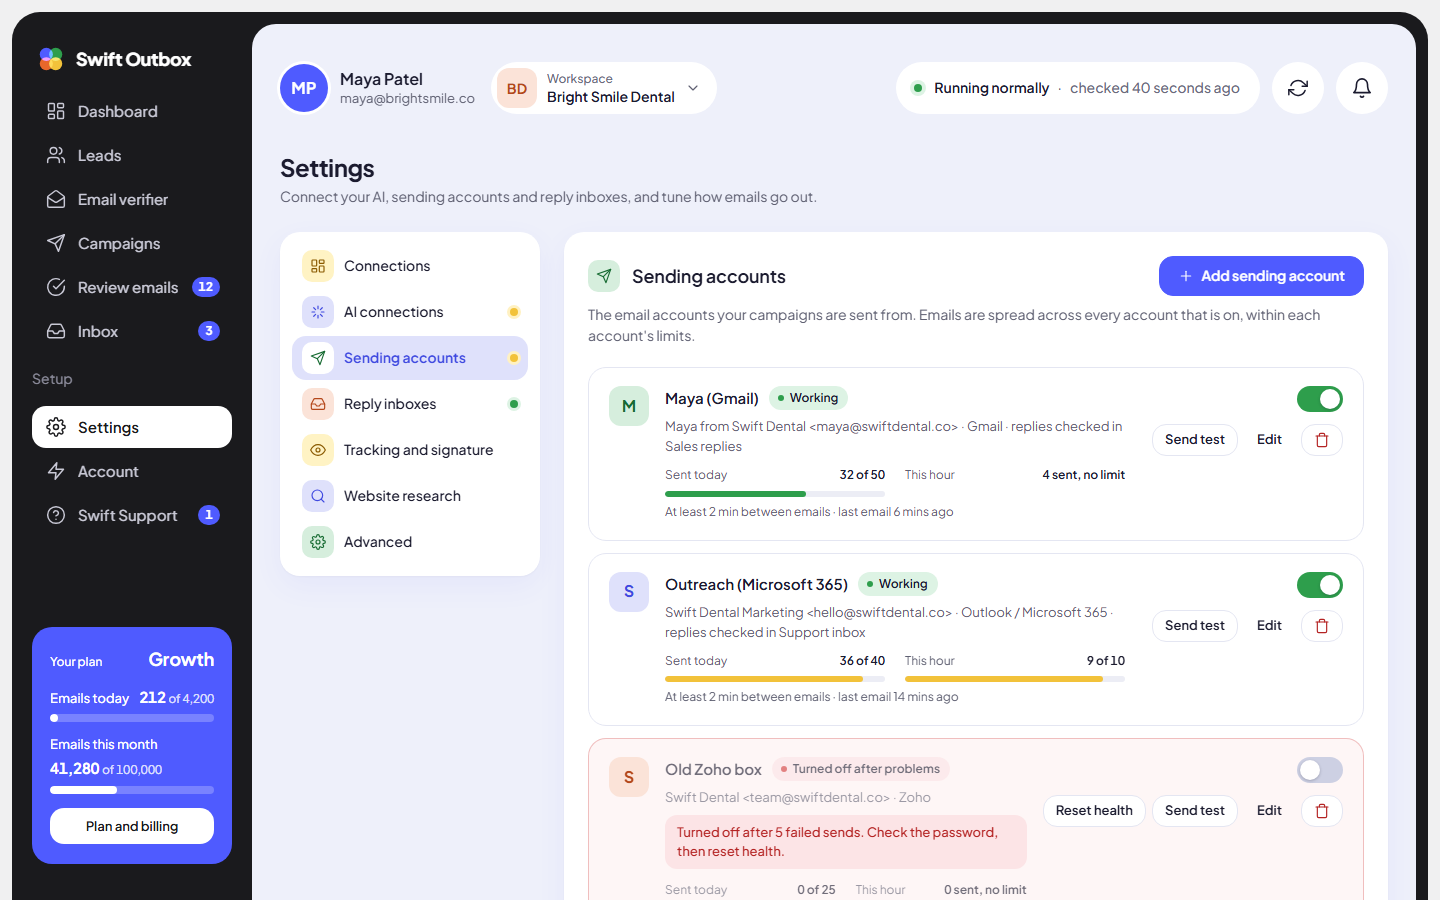The width and height of the screenshot is (1440, 900).
Task: Click the Settings item in the sidebar
Action: click(132, 427)
